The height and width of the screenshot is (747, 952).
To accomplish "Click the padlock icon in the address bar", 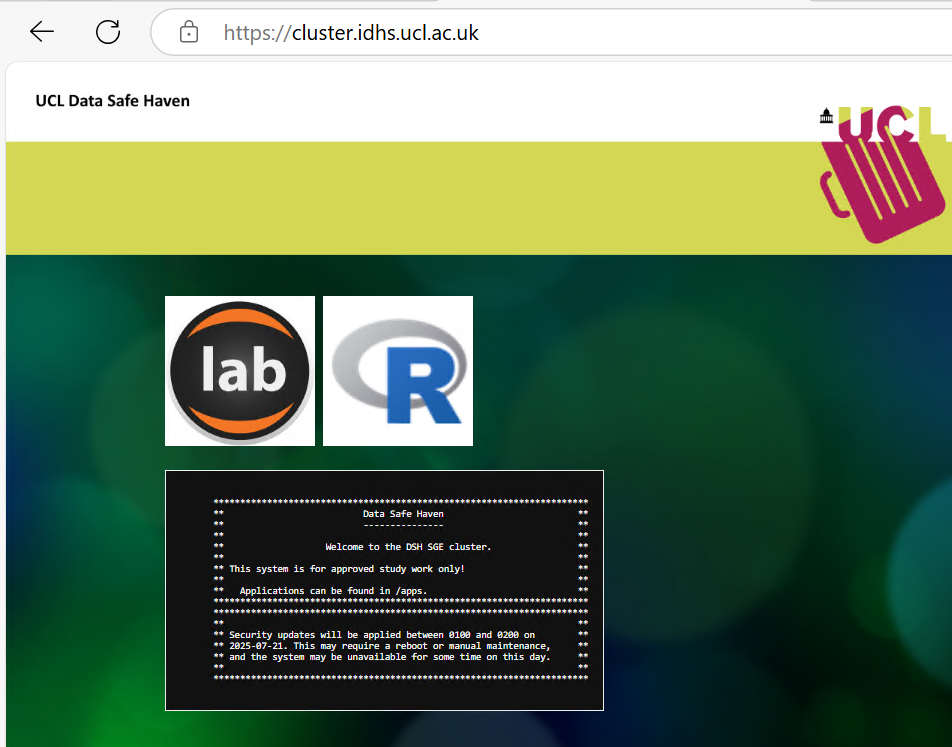I will point(188,31).
